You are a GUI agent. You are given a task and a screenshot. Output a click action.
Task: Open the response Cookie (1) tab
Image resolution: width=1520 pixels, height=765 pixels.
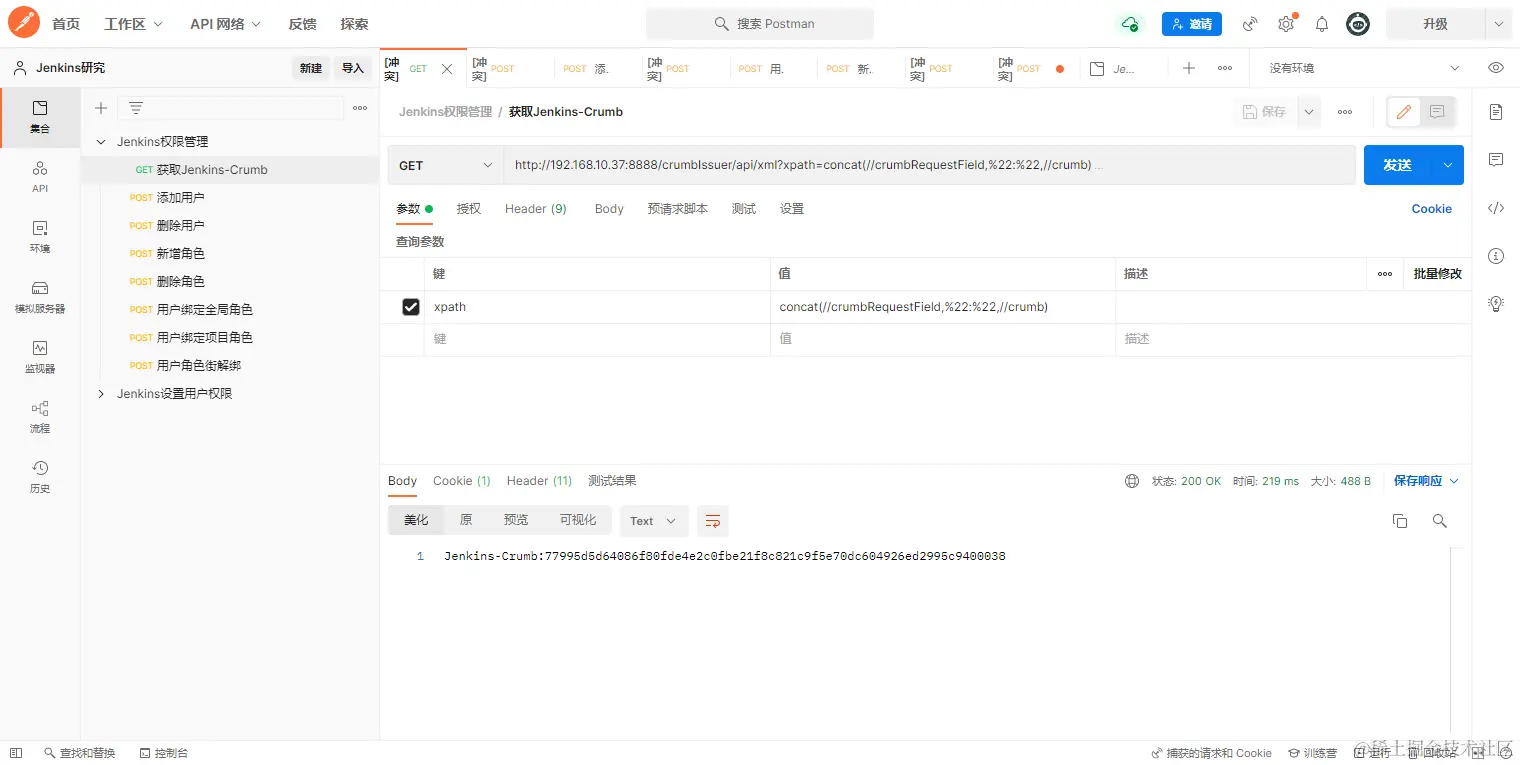click(x=462, y=481)
